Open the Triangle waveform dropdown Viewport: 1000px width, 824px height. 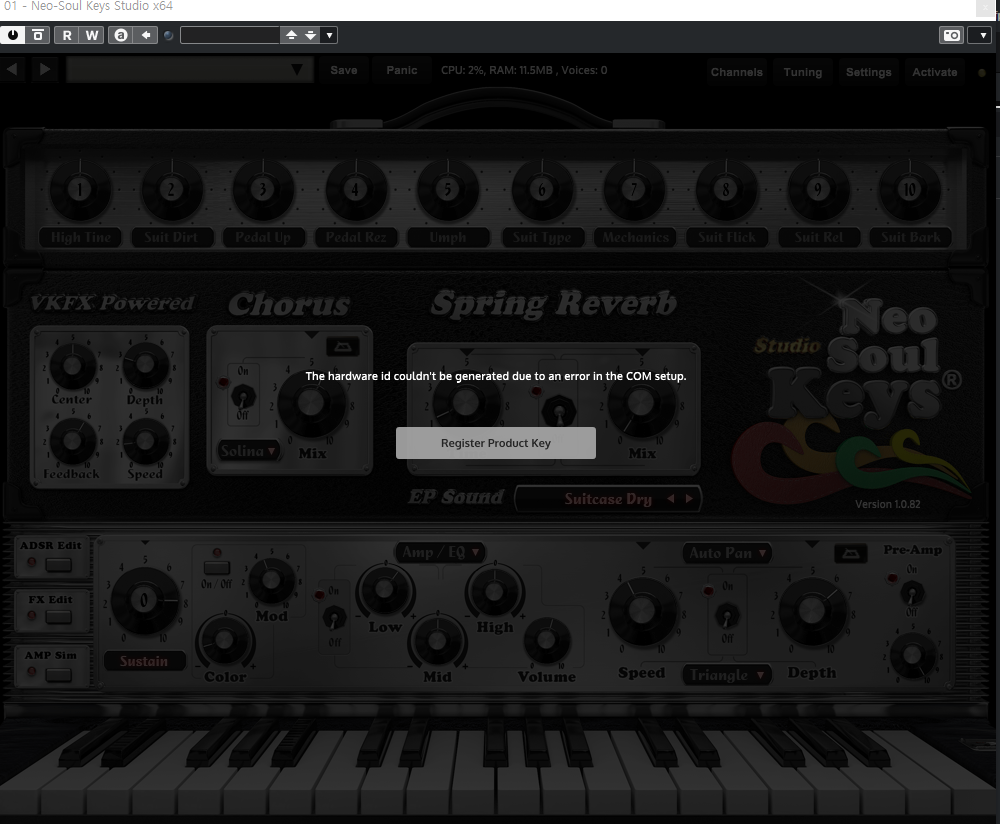coord(726,675)
